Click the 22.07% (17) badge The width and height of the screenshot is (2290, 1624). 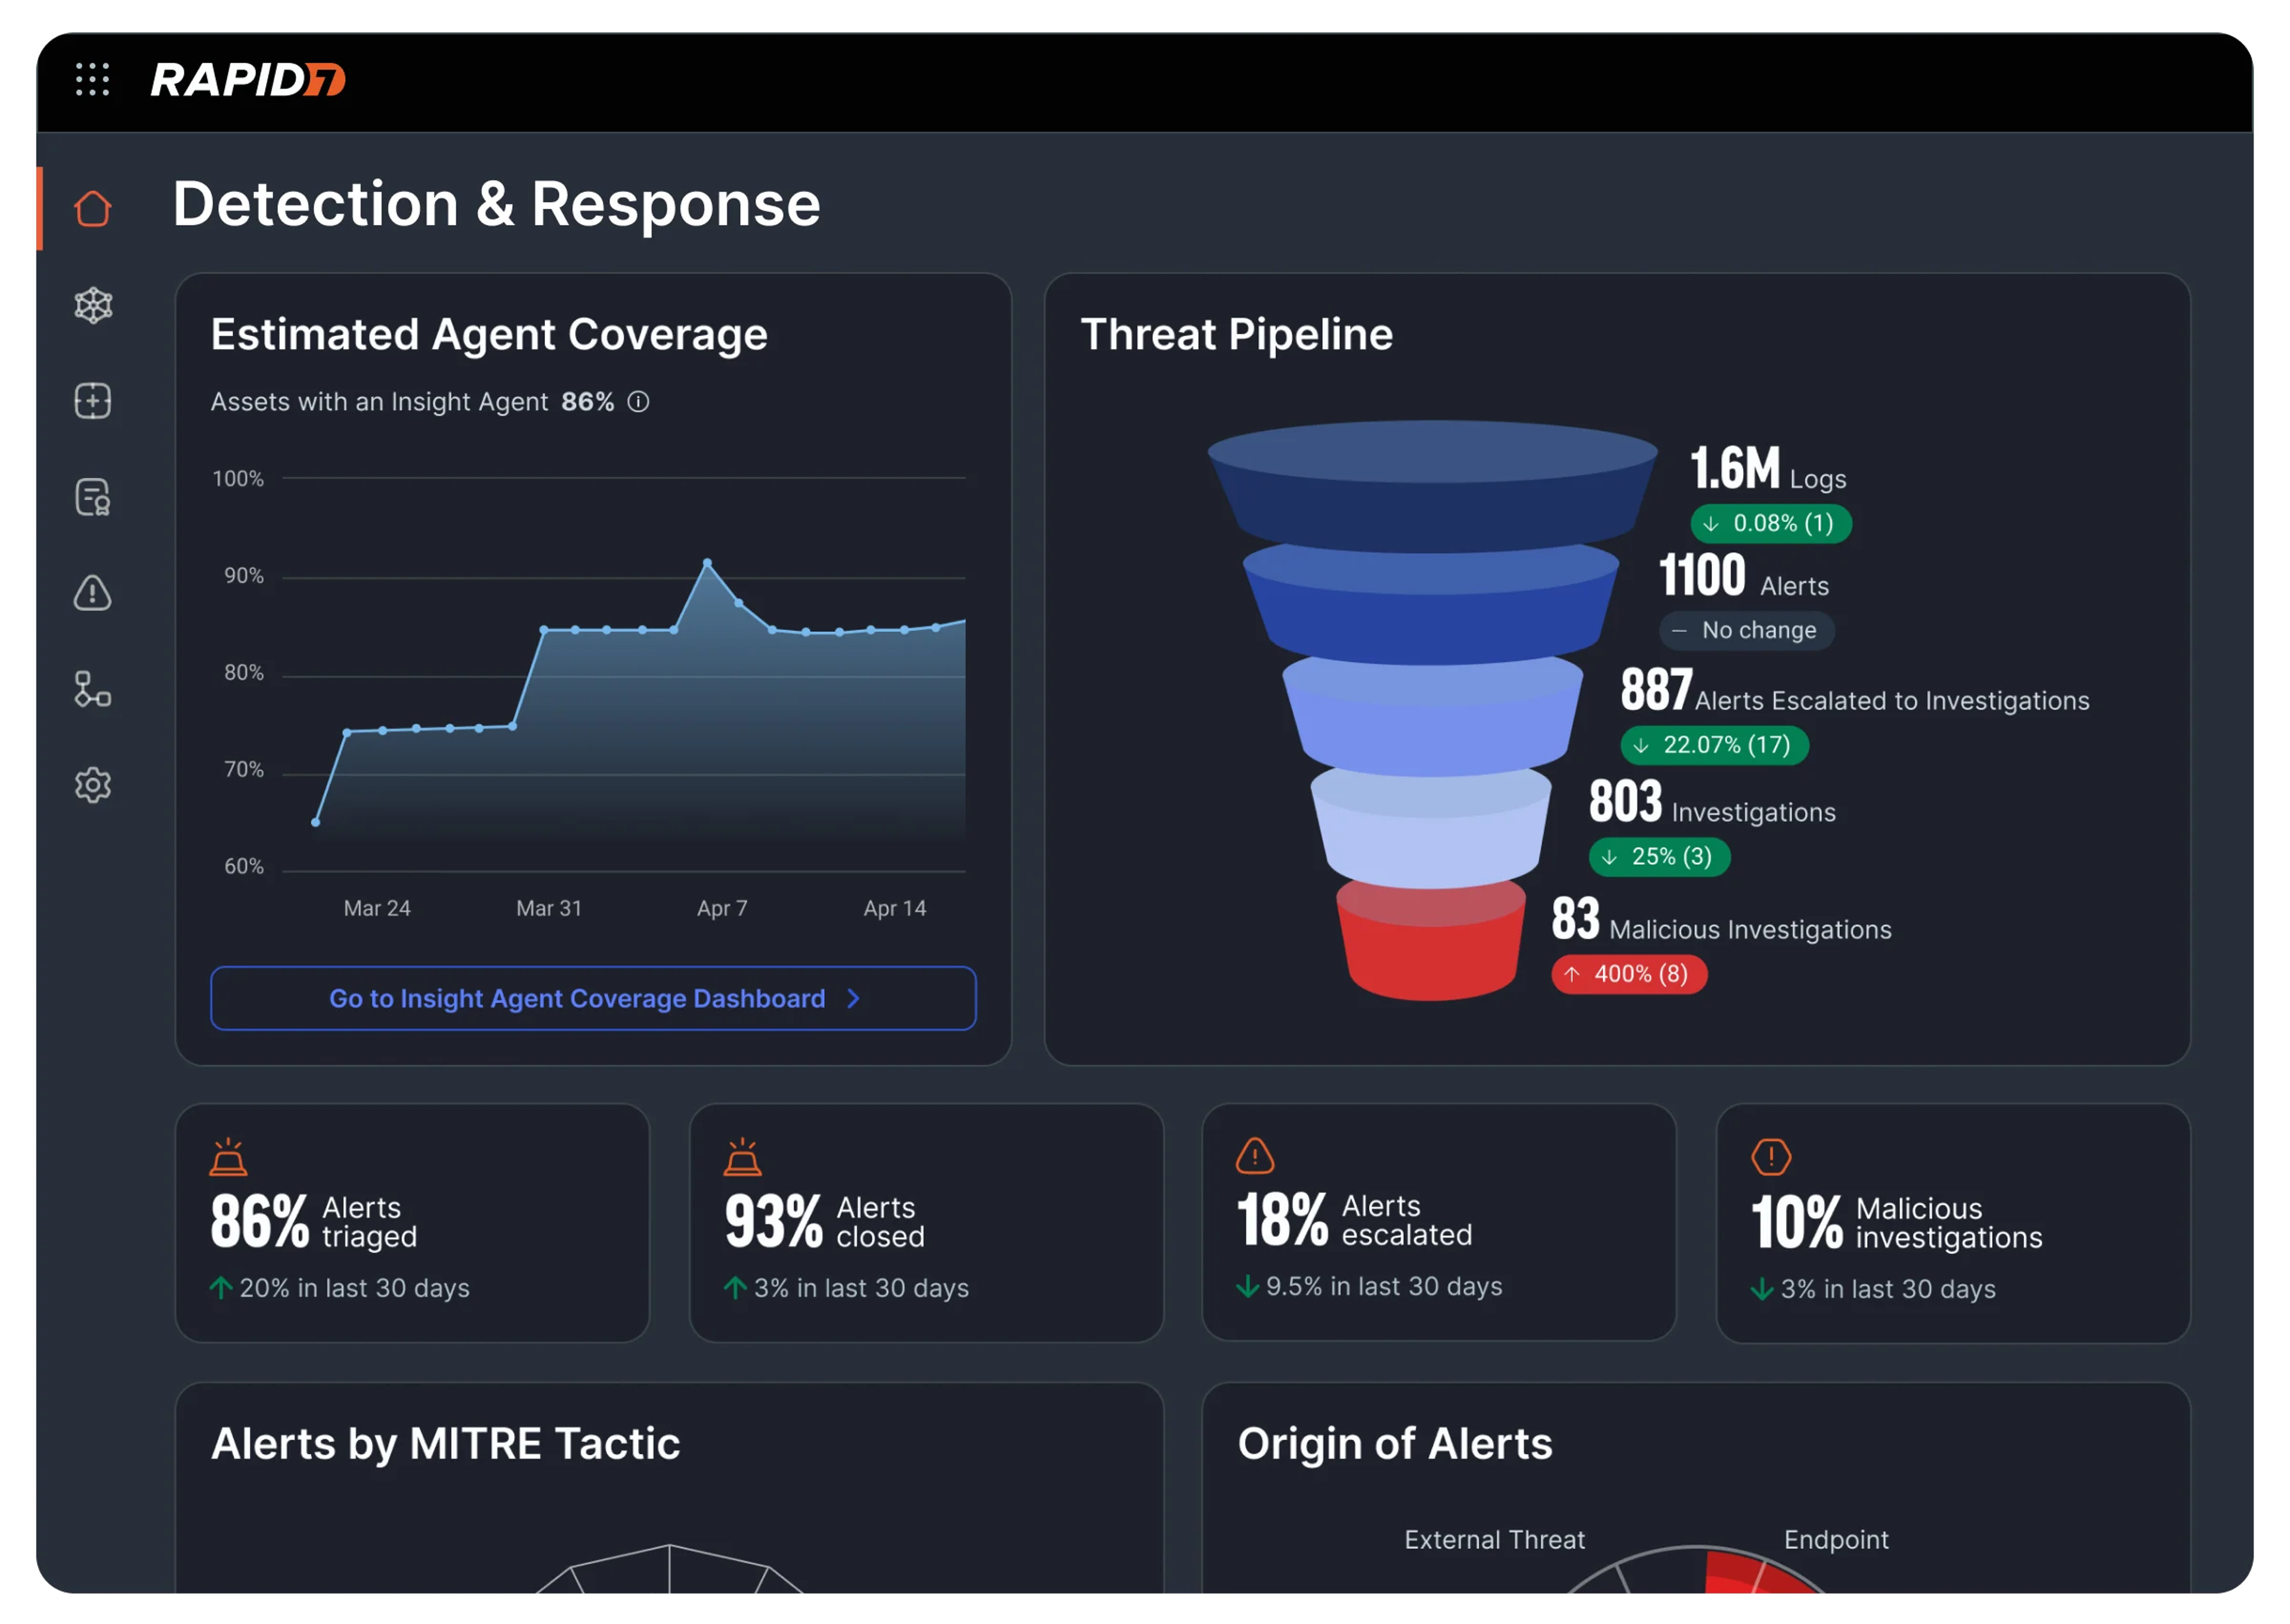pyautogui.click(x=1714, y=745)
